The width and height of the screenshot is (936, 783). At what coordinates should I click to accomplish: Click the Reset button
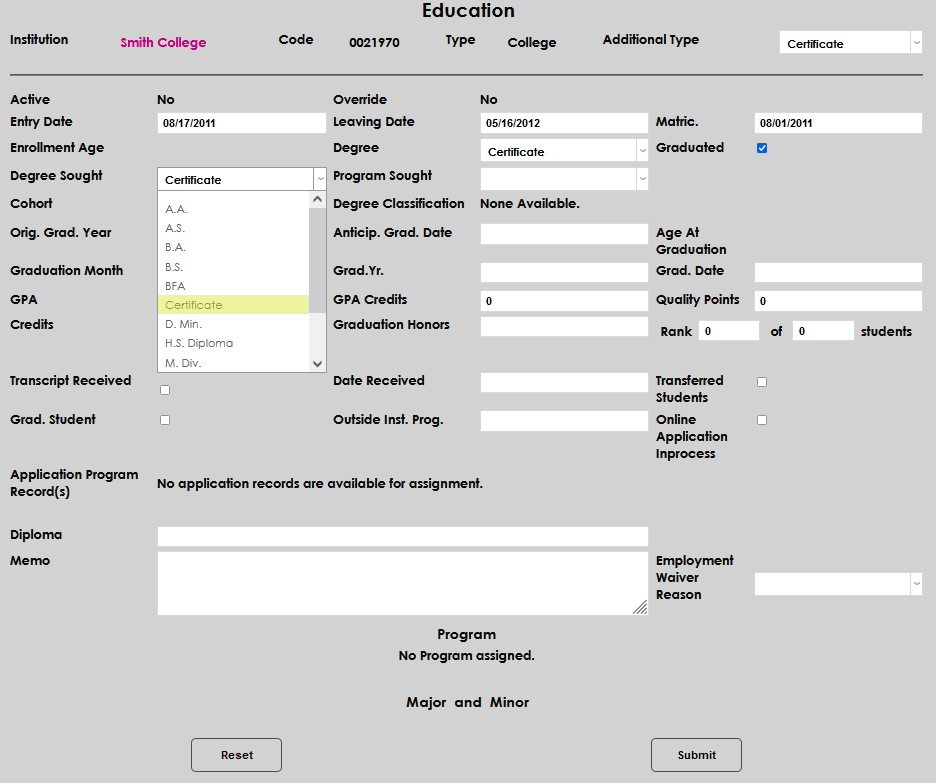(x=236, y=755)
